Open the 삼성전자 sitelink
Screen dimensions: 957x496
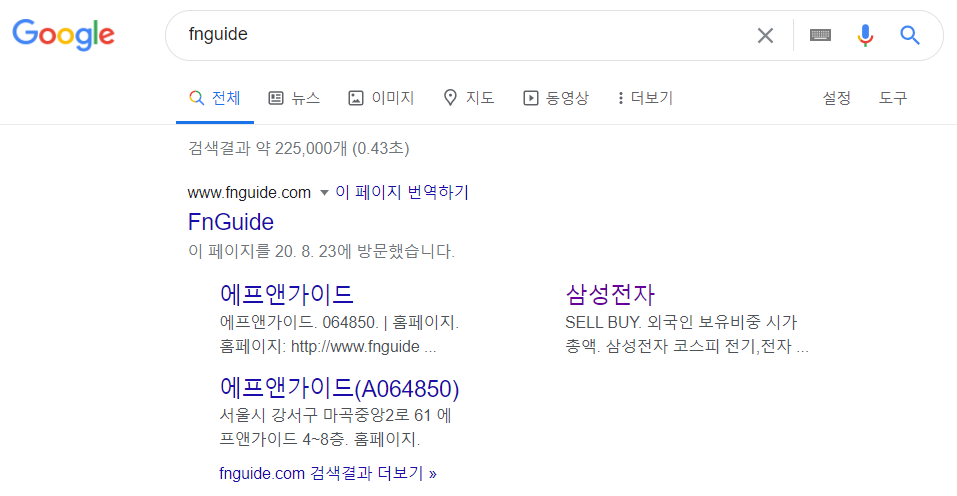(x=610, y=295)
